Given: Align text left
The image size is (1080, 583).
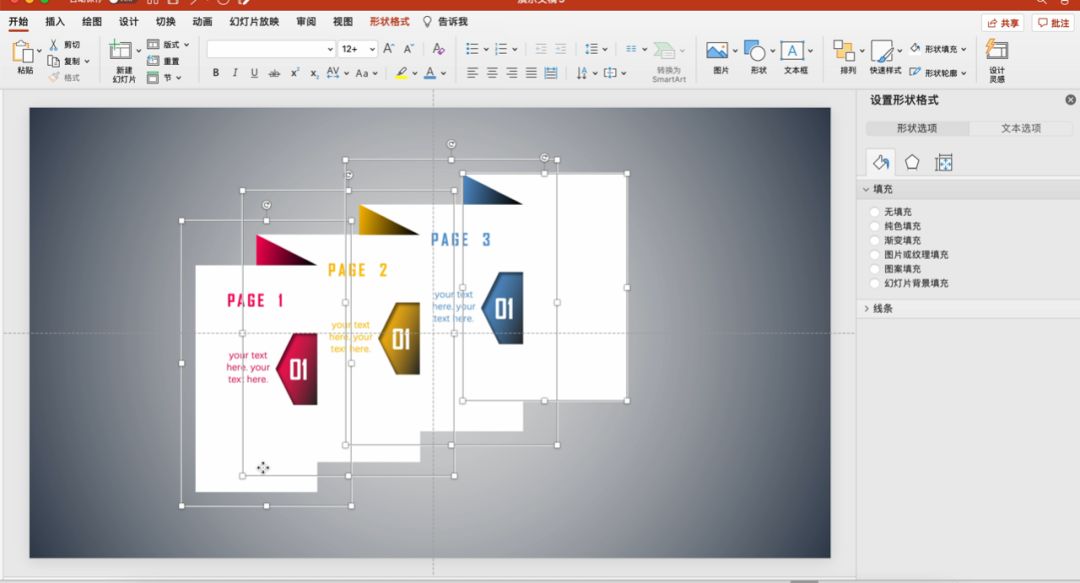Looking at the screenshot, I should click(x=472, y=72).
